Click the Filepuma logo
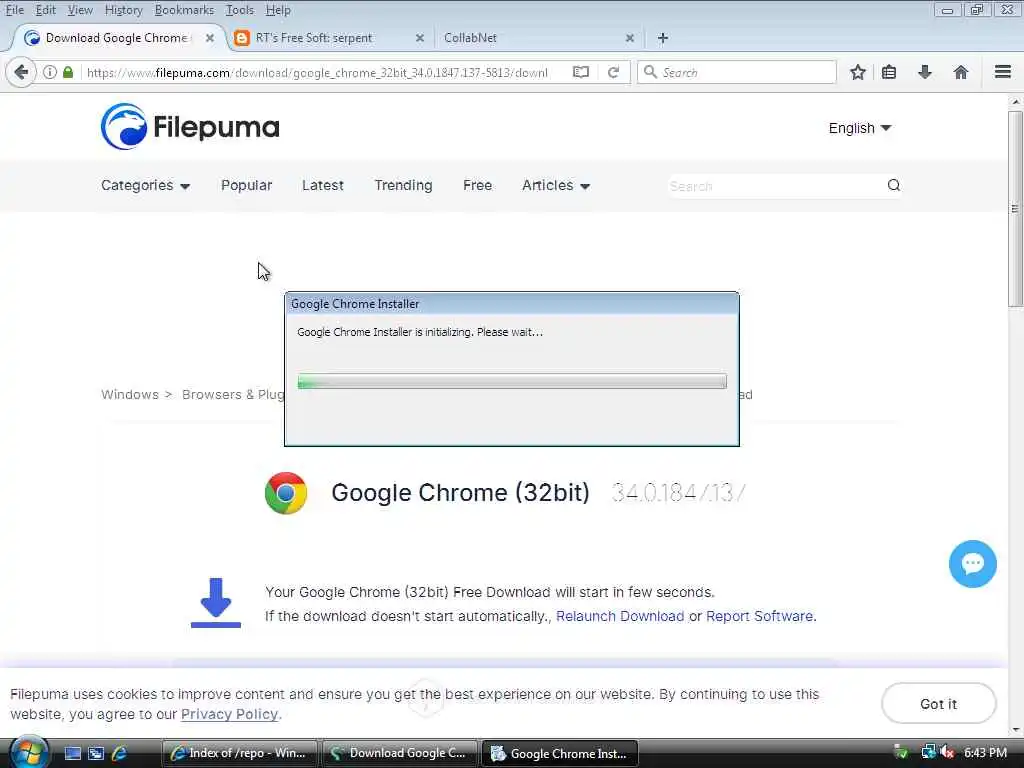The image size is (1024, 768). (x=190, y=127)
